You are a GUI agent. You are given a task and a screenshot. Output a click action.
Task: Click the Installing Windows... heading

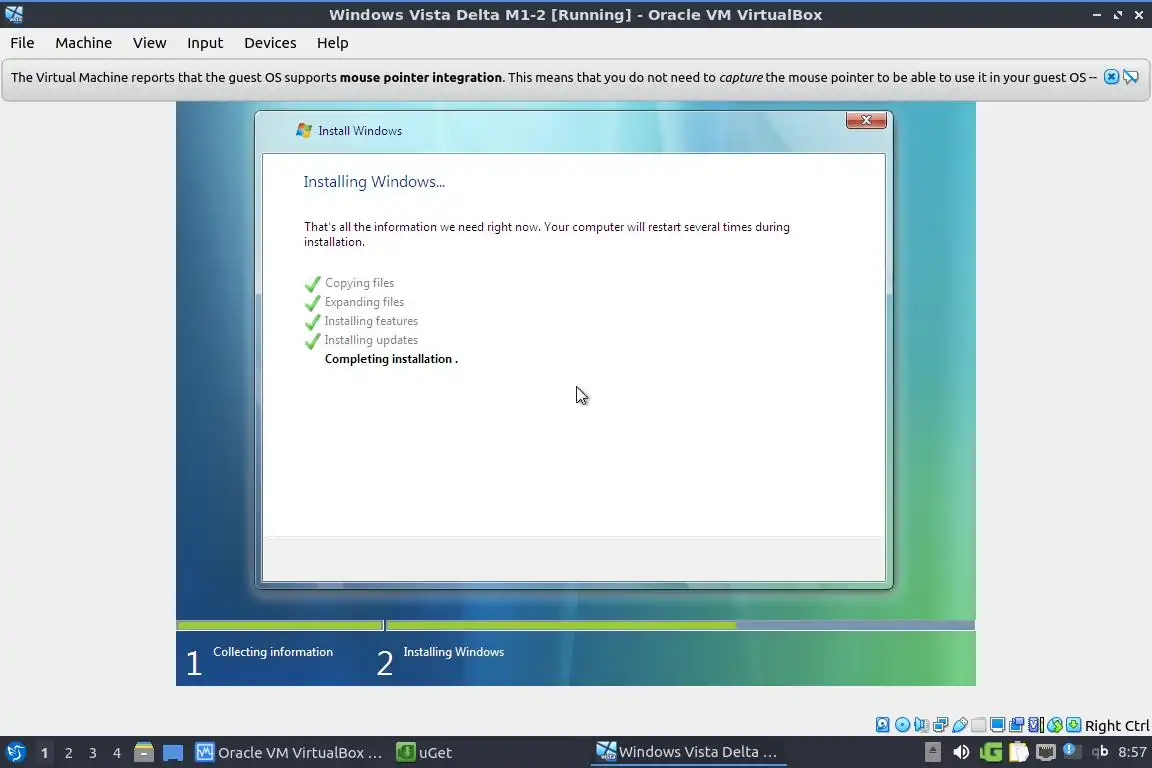[374, 182]
